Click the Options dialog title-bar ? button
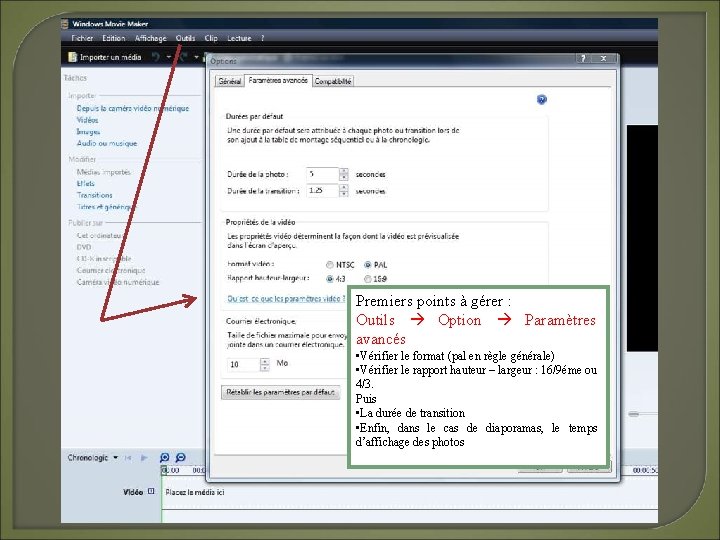The width and height of the screenshot is (720, 540). pos(583,58)
